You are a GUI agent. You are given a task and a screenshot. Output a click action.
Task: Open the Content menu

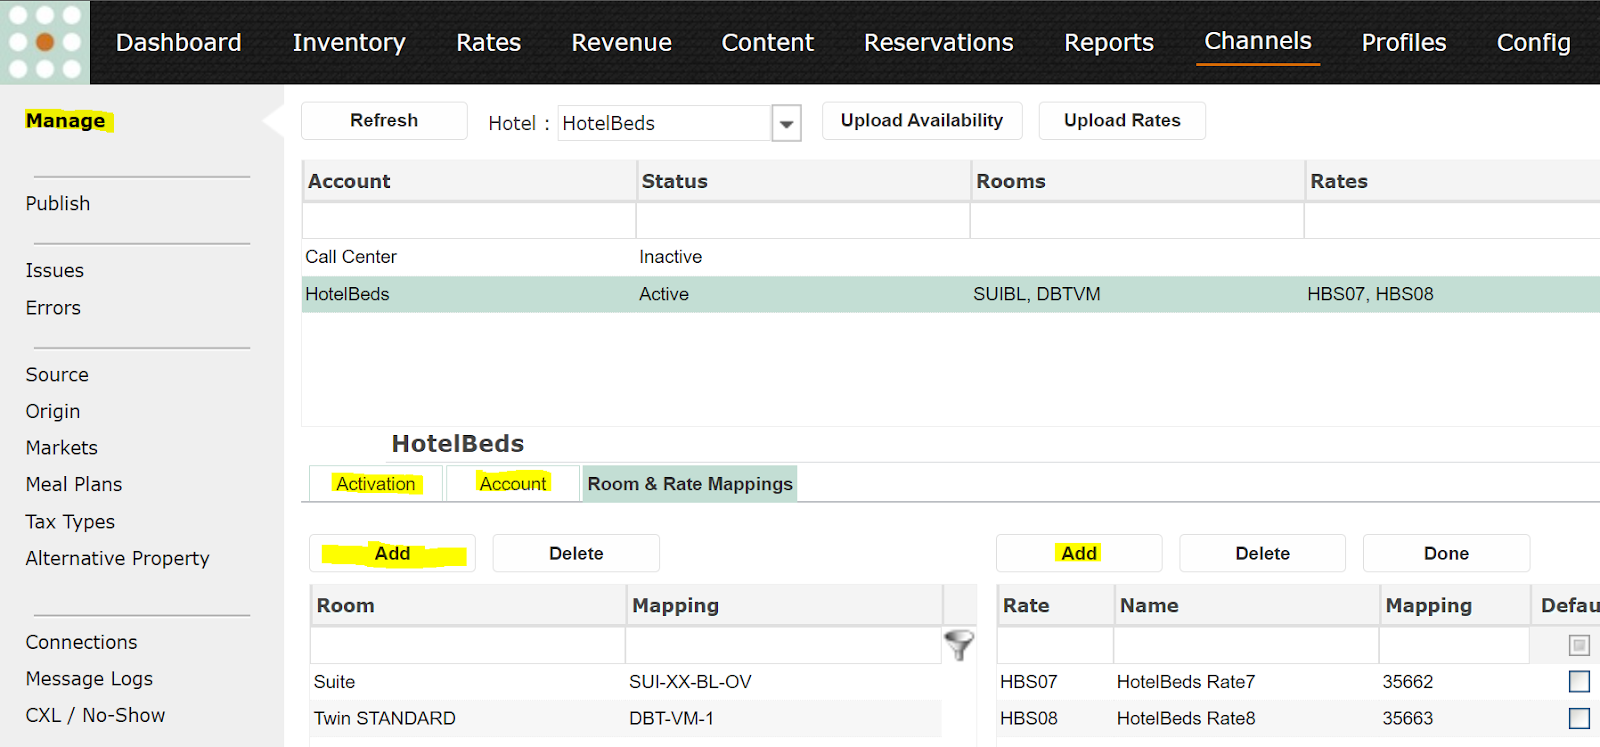pos(768,42)
